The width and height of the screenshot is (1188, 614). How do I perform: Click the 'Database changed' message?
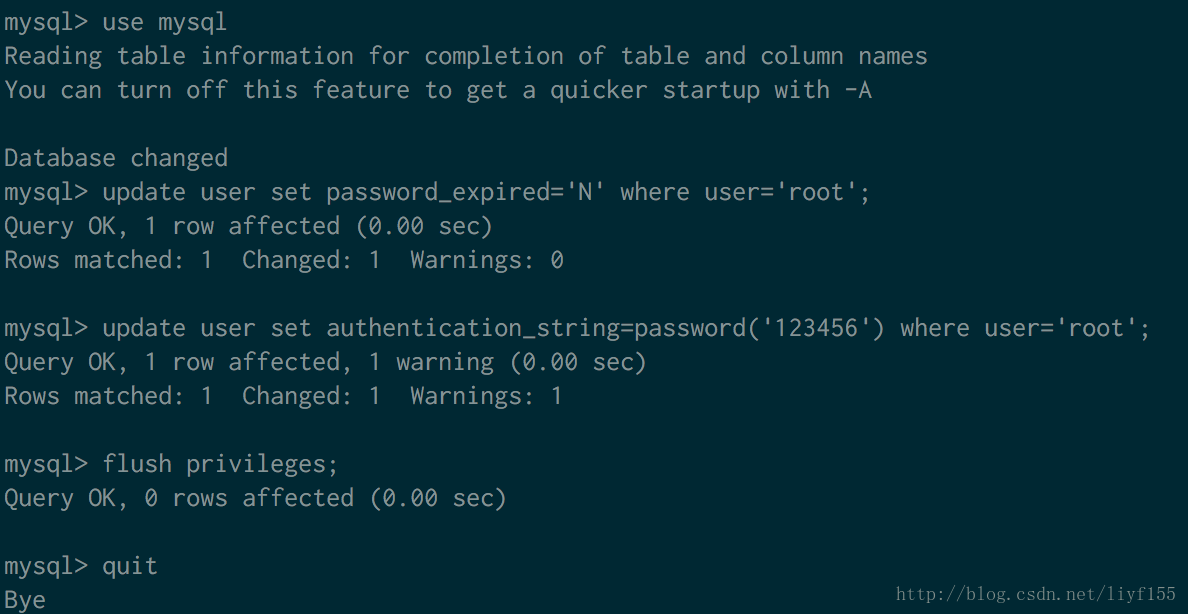coord(116,158)
